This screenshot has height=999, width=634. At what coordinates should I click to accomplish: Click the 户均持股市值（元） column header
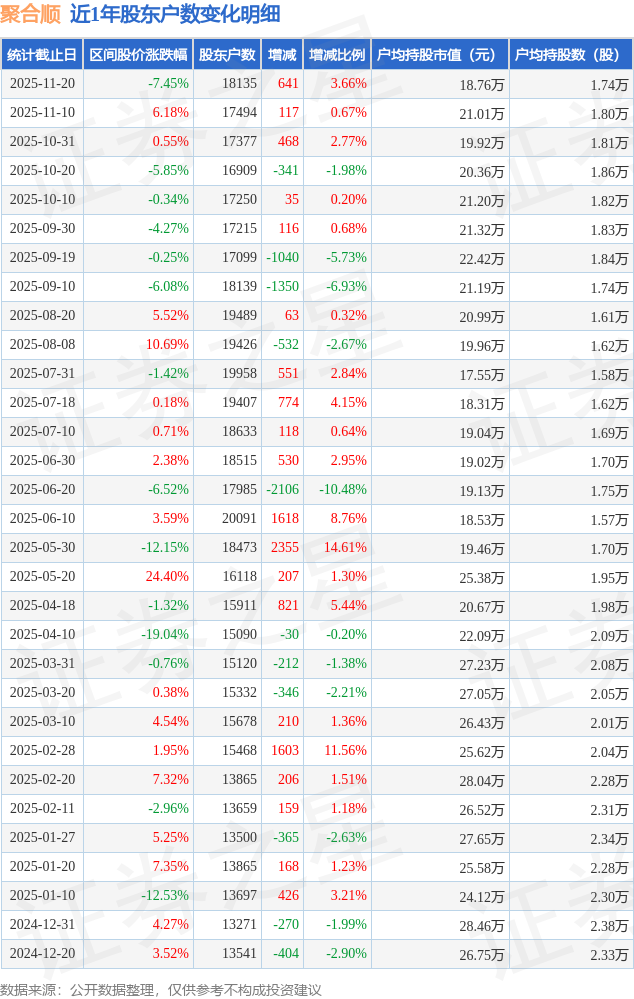tap(439, 55)
